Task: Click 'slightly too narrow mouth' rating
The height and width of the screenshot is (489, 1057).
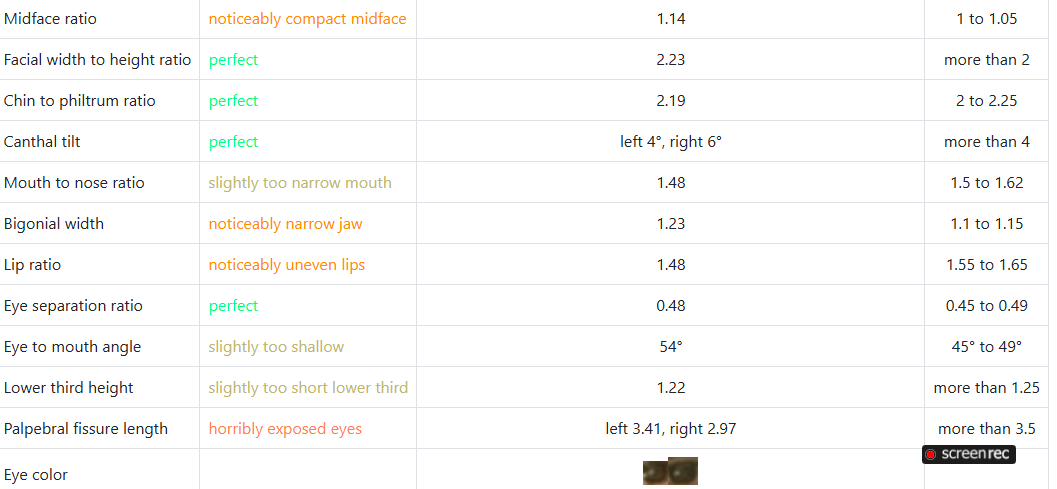Action: (x=300, y=183)
